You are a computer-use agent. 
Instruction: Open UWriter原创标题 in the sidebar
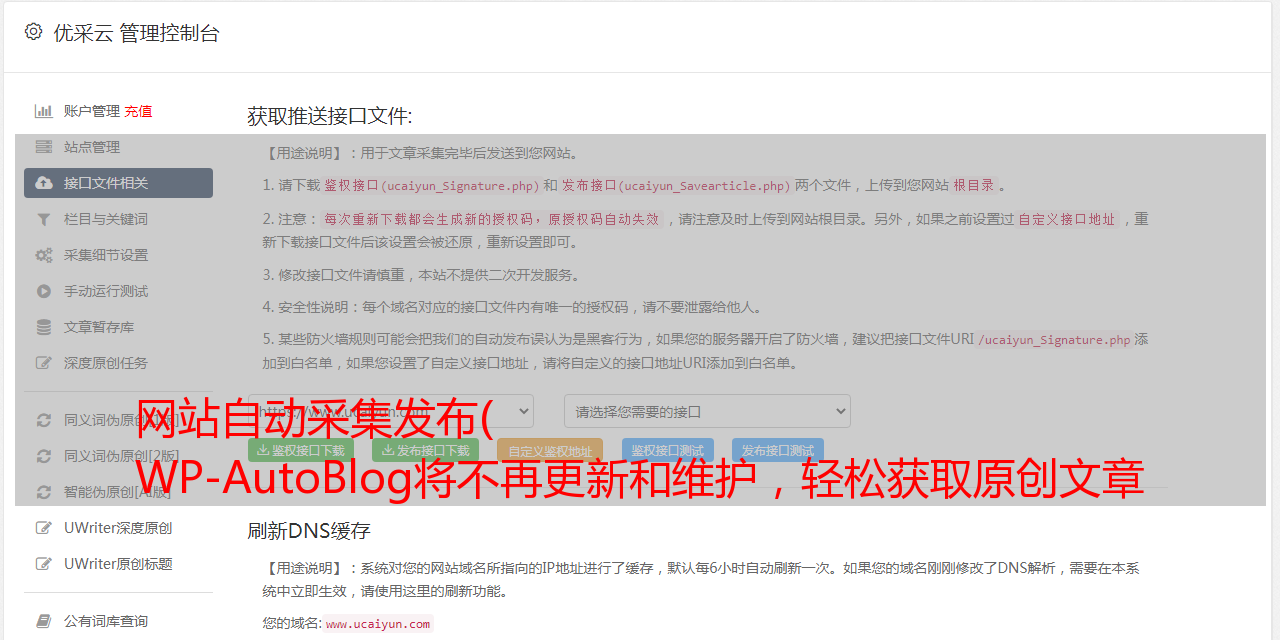pyautogui.click(x=118, y=564)
